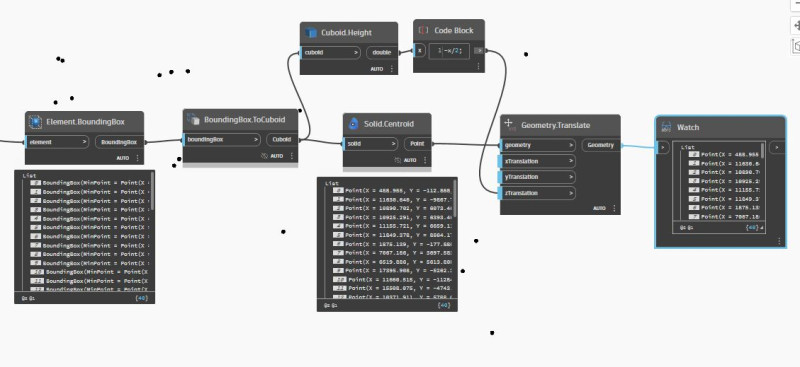This screenshot has height=367, width=800.
Task: Click hidden-preview eye icon on BoundingBox.ToCuboid
Action: [264, 156]
